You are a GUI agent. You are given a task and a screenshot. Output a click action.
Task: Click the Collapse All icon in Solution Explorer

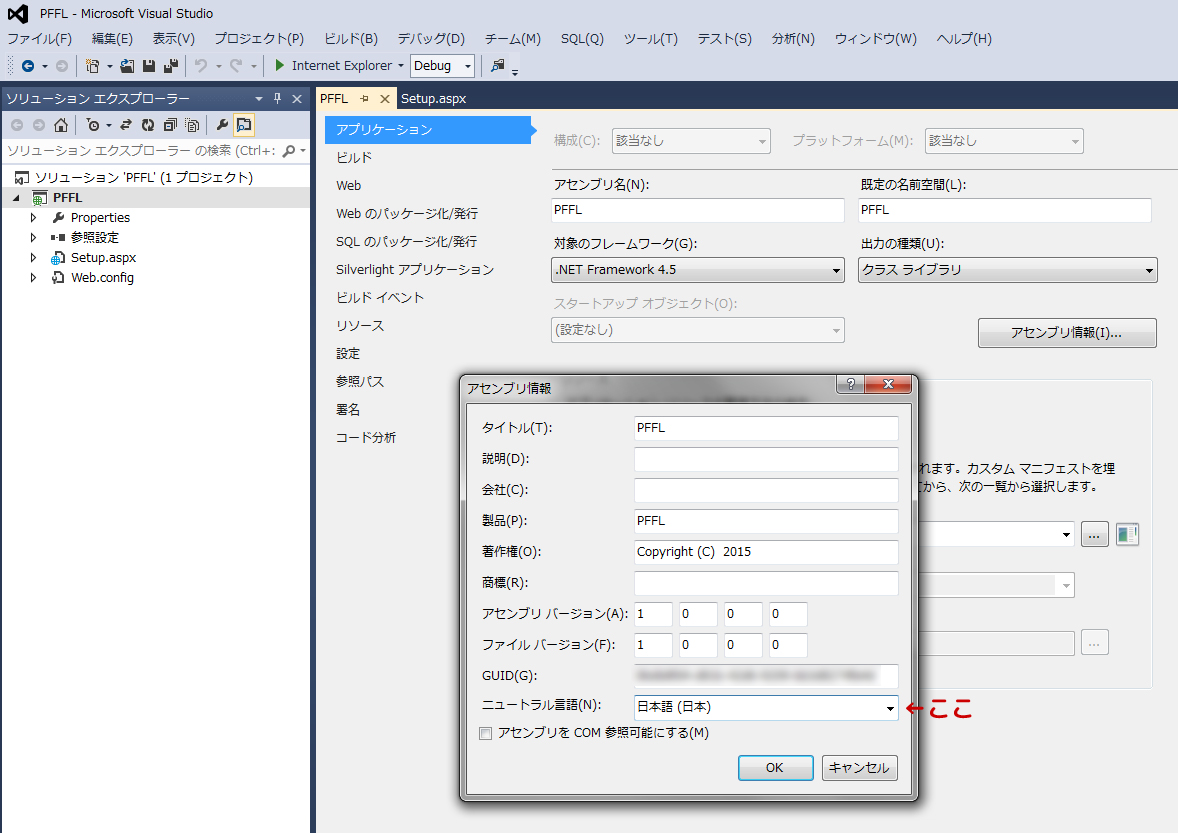170,125
